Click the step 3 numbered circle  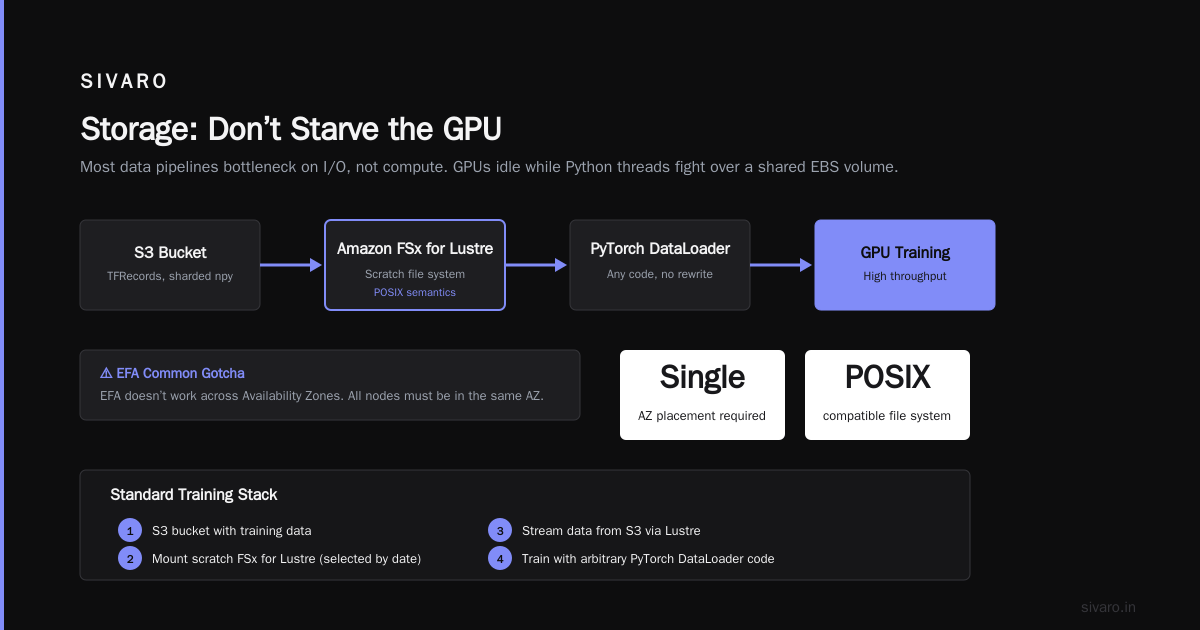pyautogui.click(x=499, y=530)
